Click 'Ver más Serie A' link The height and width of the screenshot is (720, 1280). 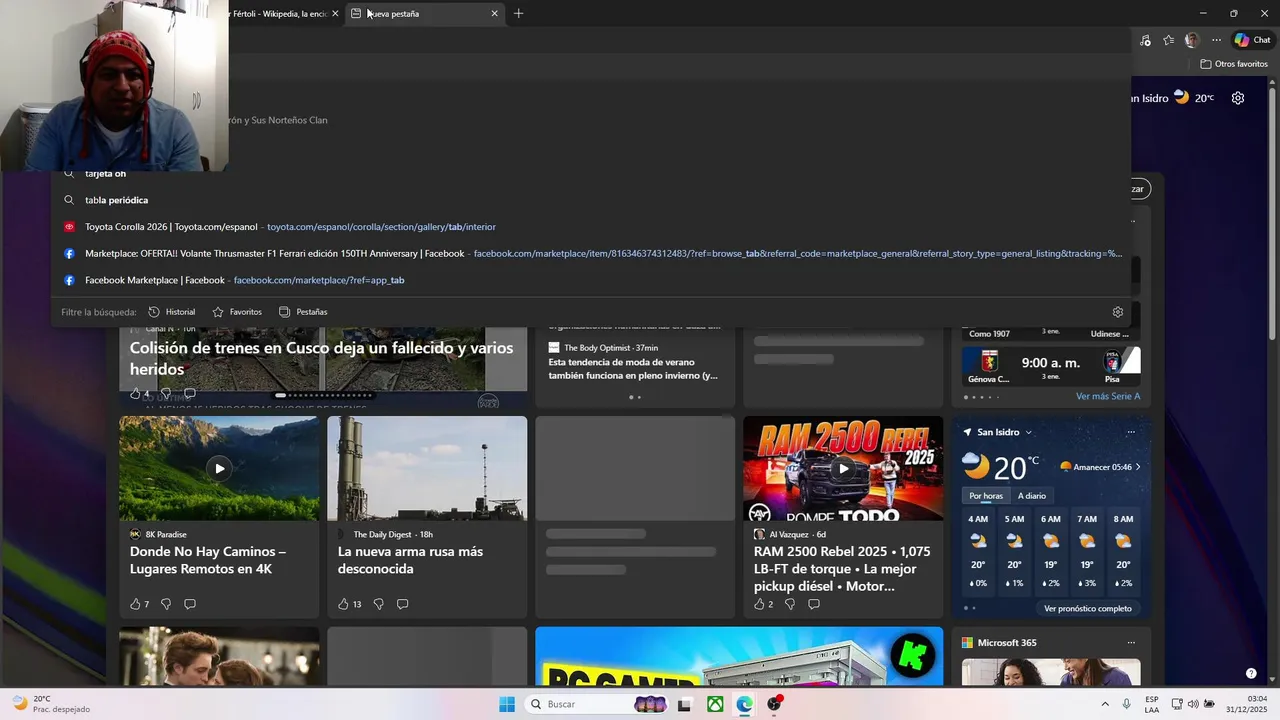[x=1107, y=397]
